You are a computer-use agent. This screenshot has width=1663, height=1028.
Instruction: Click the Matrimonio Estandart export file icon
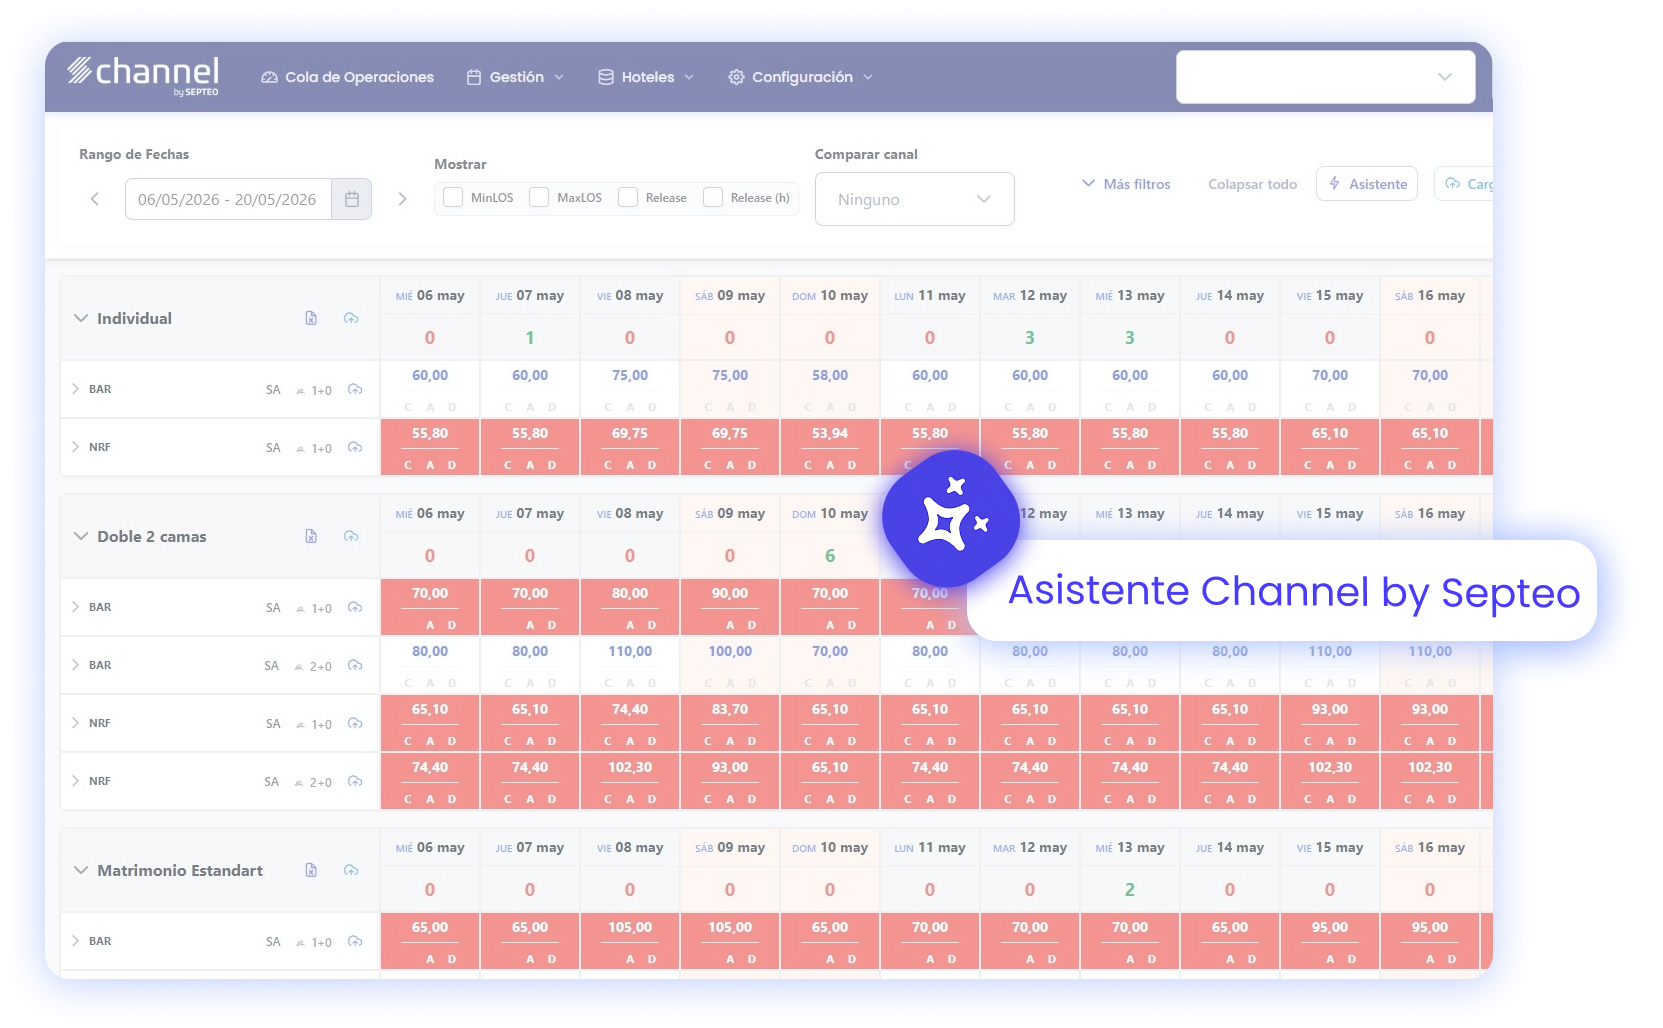(x=311, y=870)
